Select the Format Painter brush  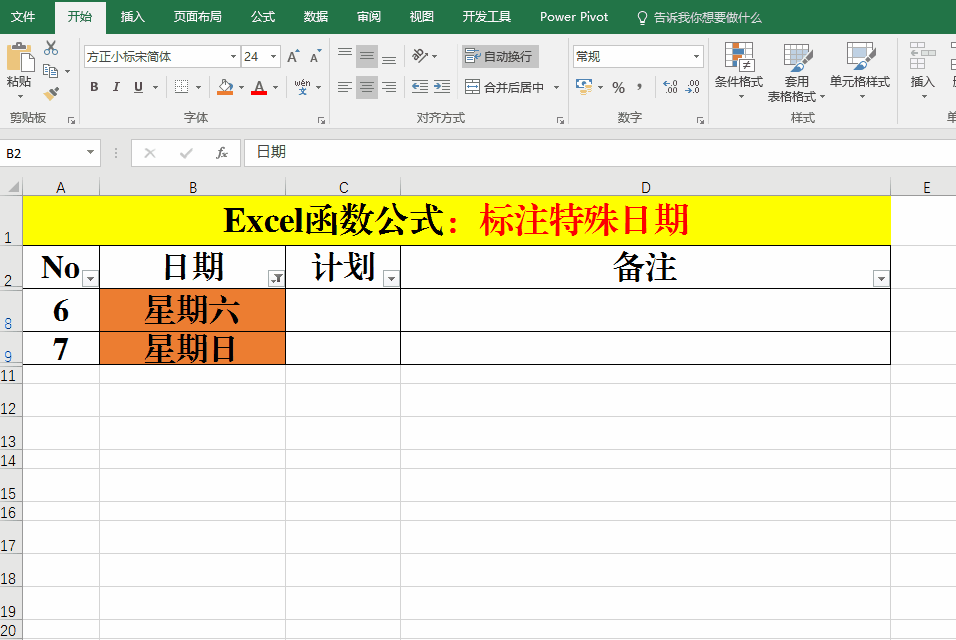(51, 94)
